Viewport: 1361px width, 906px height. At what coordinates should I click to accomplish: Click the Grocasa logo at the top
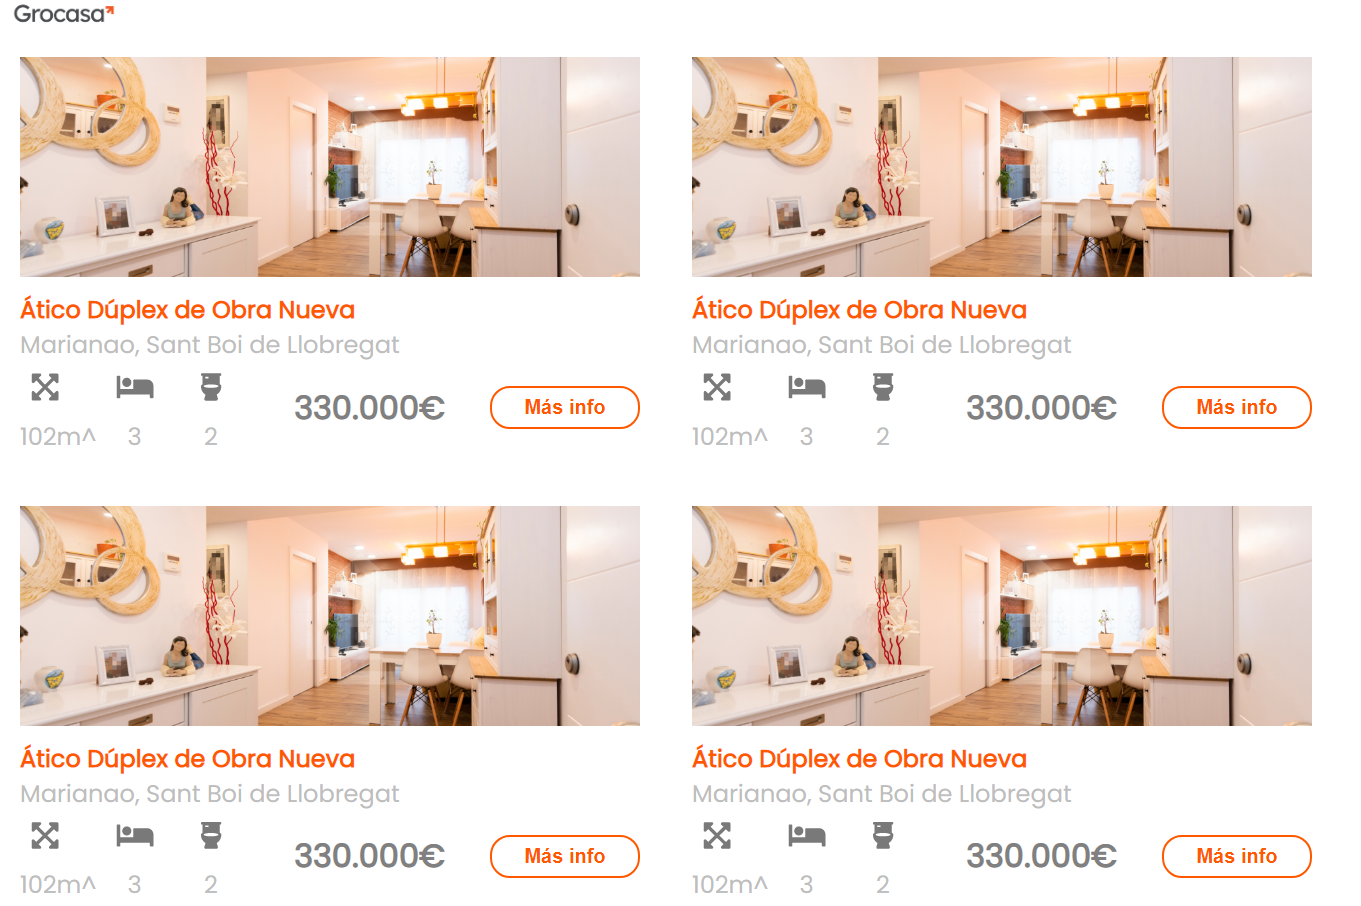click(x=64, y=14)
